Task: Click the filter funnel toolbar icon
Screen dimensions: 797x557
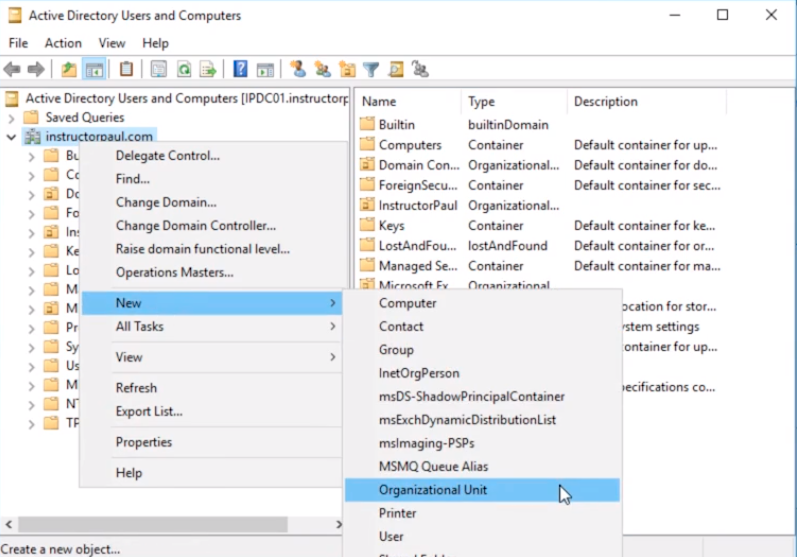Action: pyautogui.click(x=371, y=69)
